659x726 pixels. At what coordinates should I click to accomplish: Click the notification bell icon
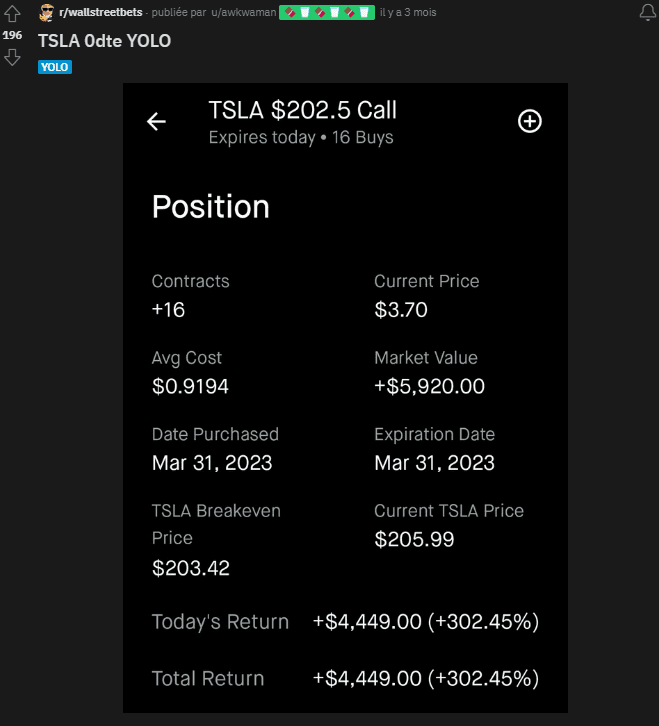[647, 13]
